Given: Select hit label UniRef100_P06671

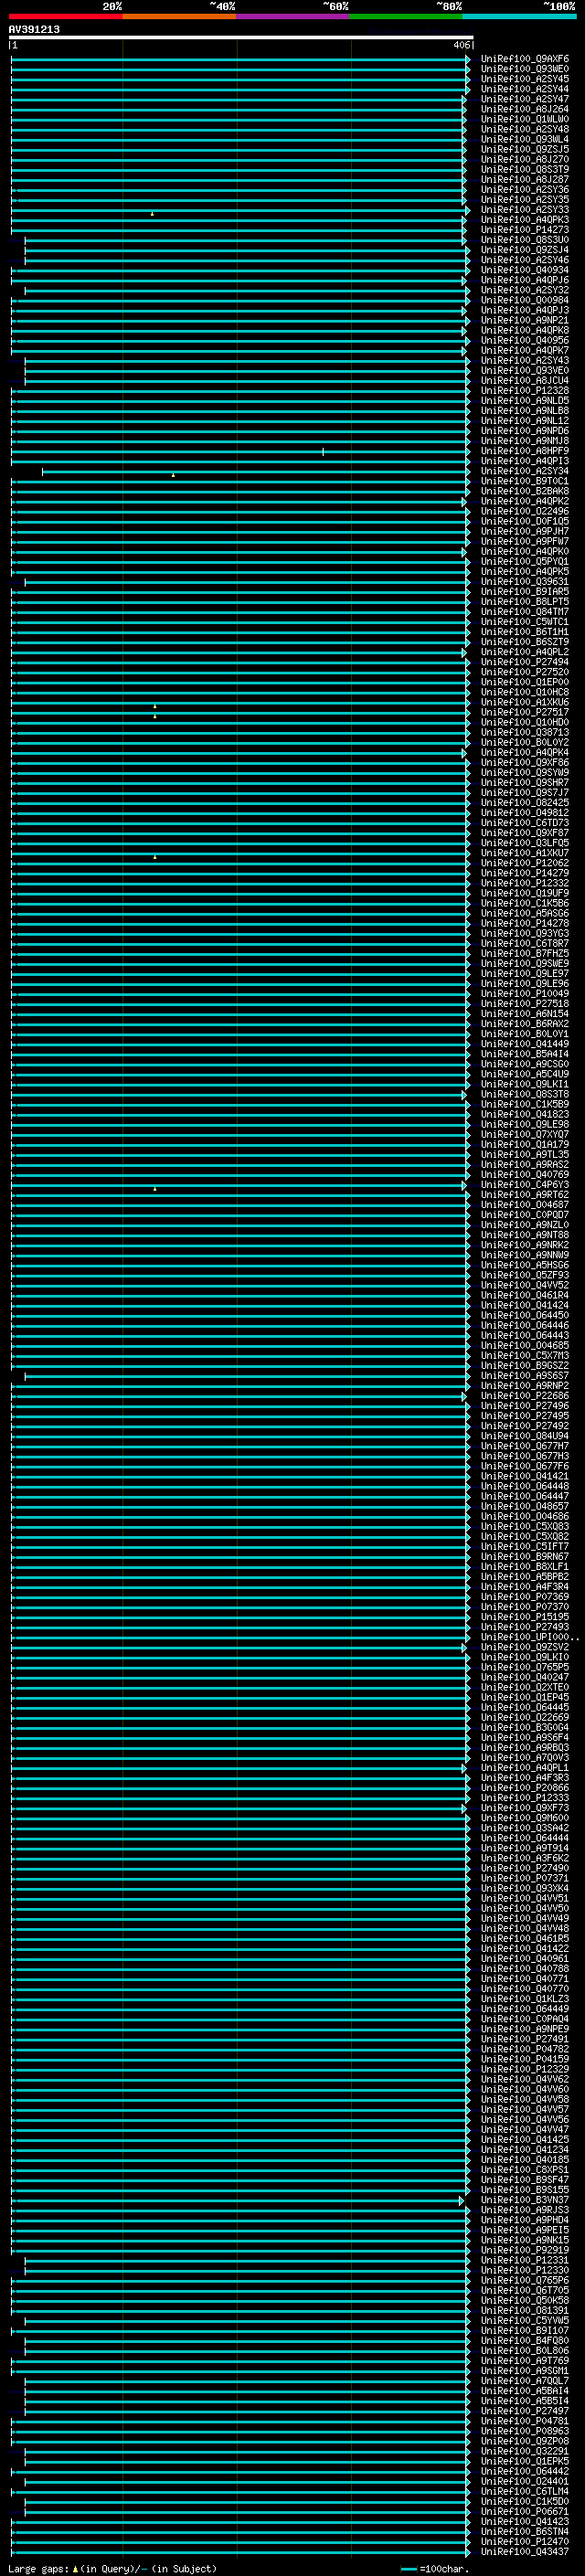Looking at the screenshot, I should [525, 2511].
